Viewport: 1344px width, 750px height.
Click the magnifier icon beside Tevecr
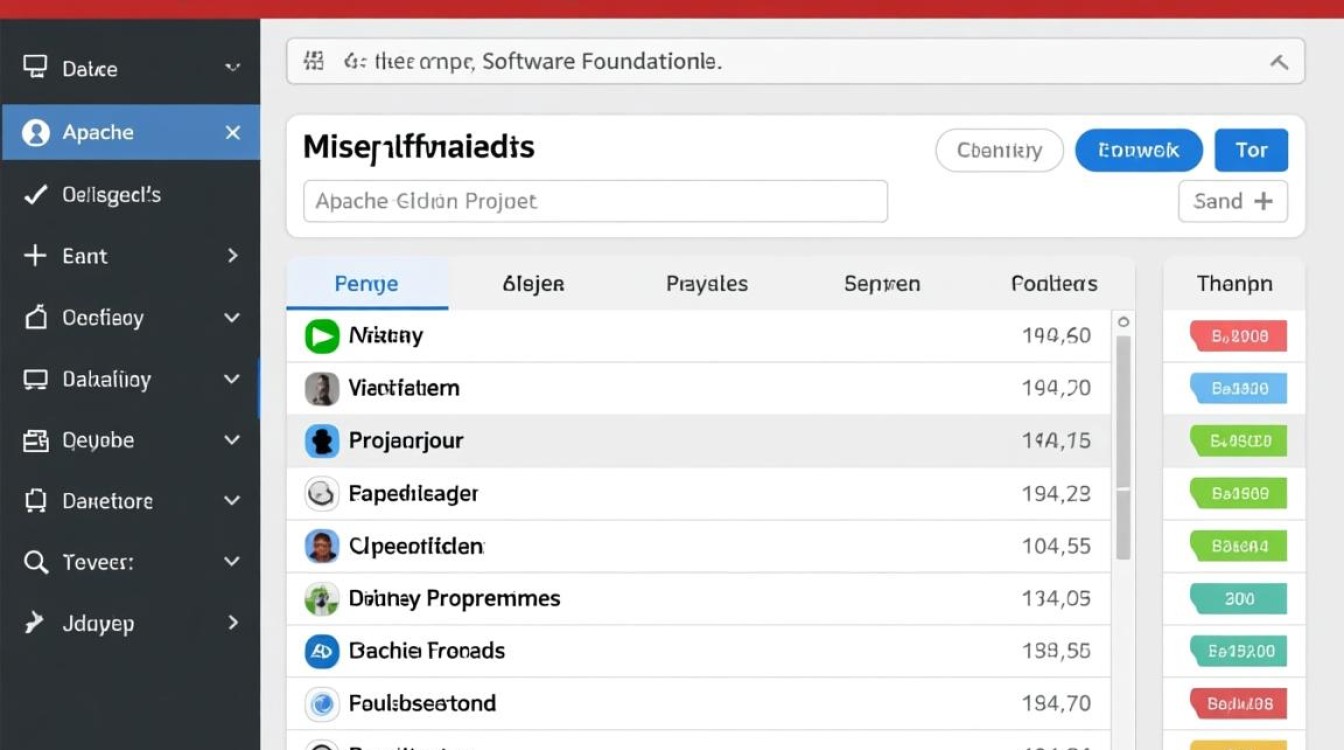coord(35,563)
